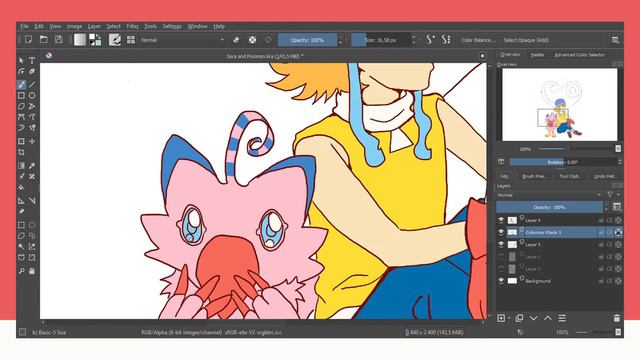Show the hidden Layer 2
Image resolution: width=640 pixels, height=360 pixels.
coord(501,268)
